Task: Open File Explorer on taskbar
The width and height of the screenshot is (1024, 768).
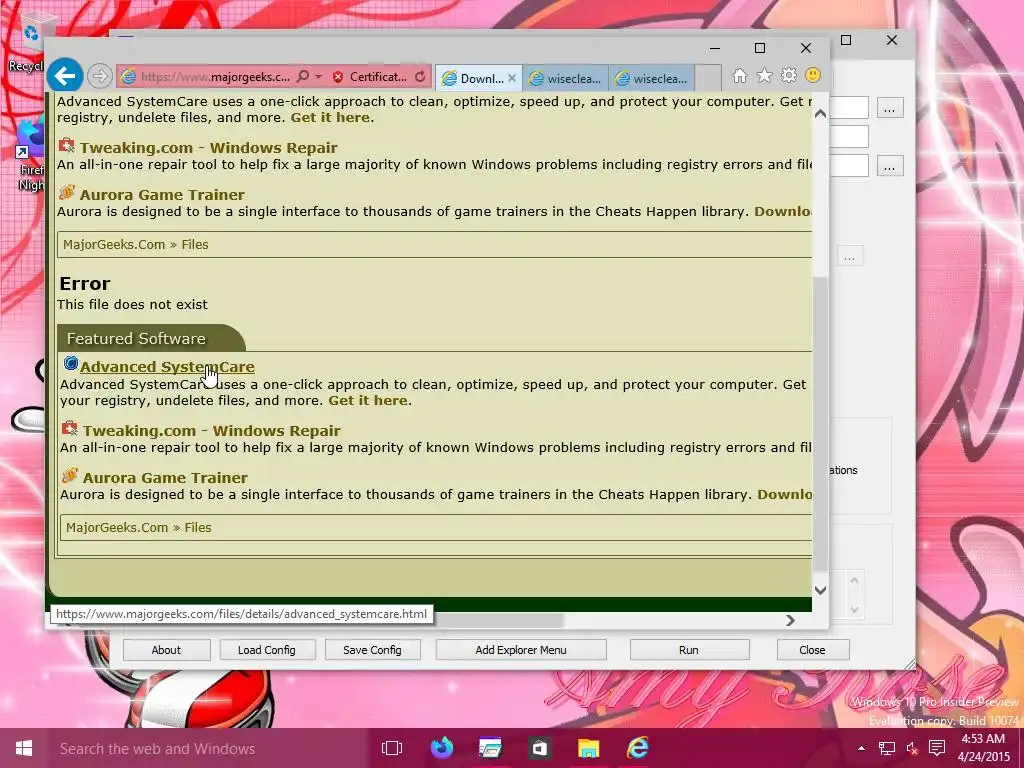Action: coord(588,748)
